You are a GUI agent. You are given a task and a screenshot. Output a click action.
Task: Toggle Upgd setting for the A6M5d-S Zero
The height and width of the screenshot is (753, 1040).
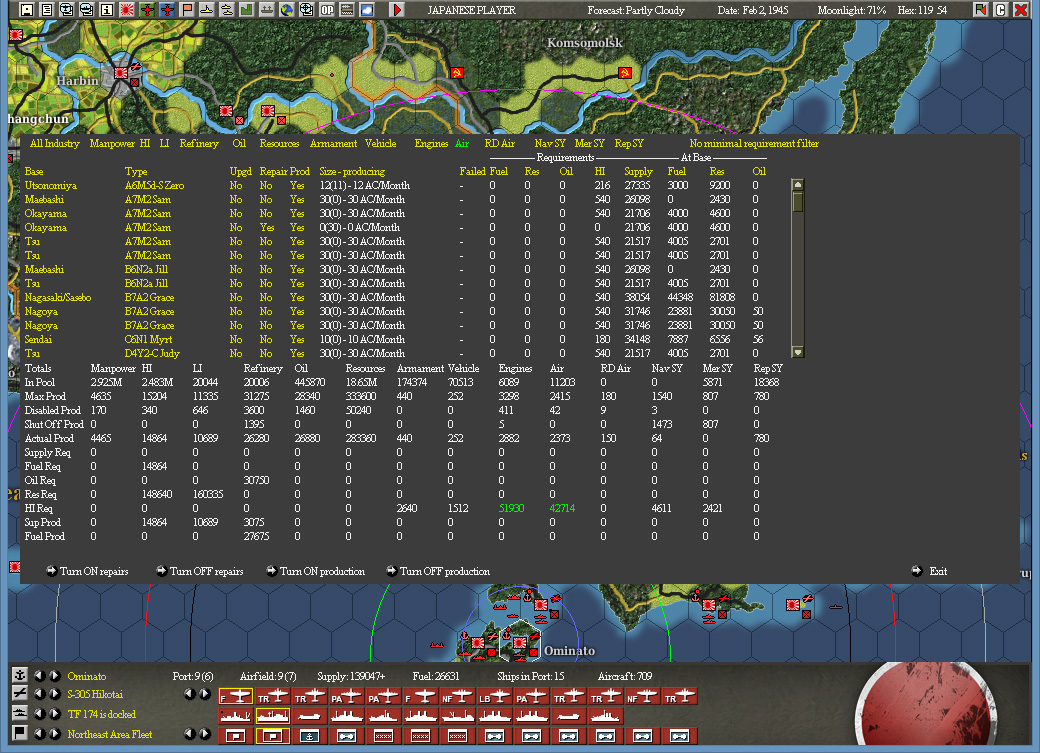point(235,186)
